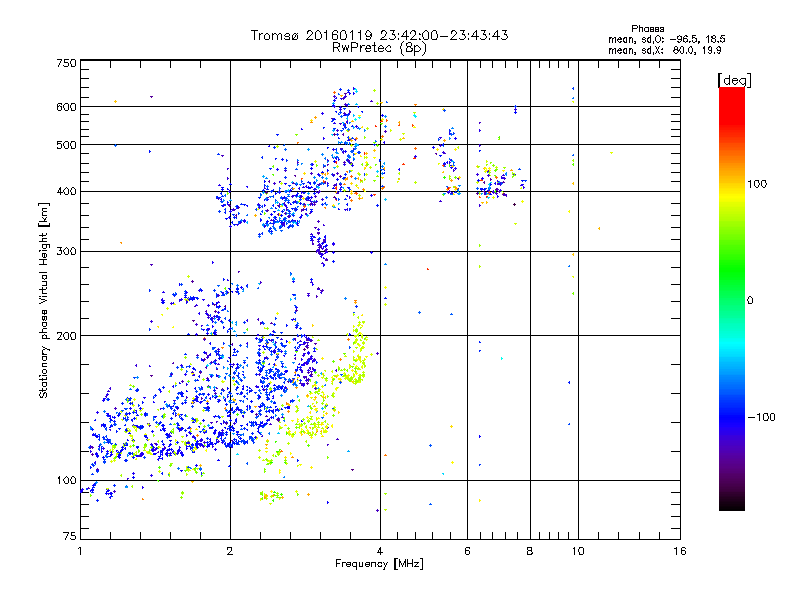Viewport: 800px width, 600px height.
Task: Click the phase colorbar
Action: [x=732, y=298]
